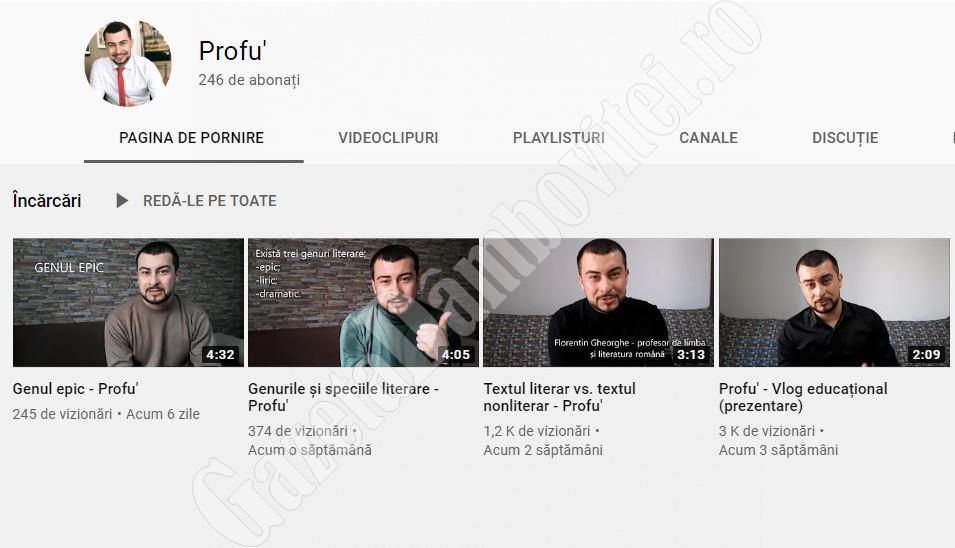Click the Profu' channel avatar picture
Screen dimensions: 955x548
128,64
